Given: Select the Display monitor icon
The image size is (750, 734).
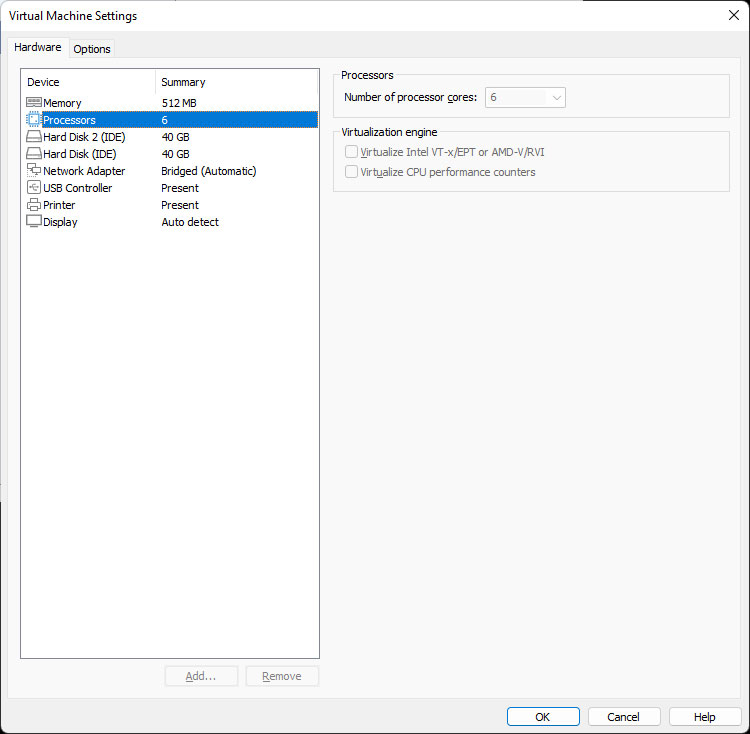Looking at the screenshot, I should coord(34,222).
